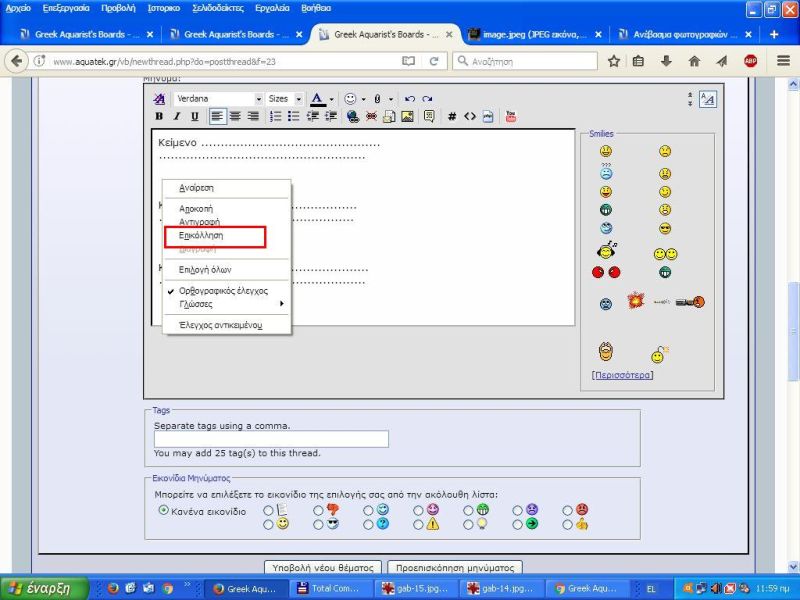Select the thumbs-down message icon radio
The height and width of the screenshot is (600, 800).
pyautogui.click(x=318, y=510)
